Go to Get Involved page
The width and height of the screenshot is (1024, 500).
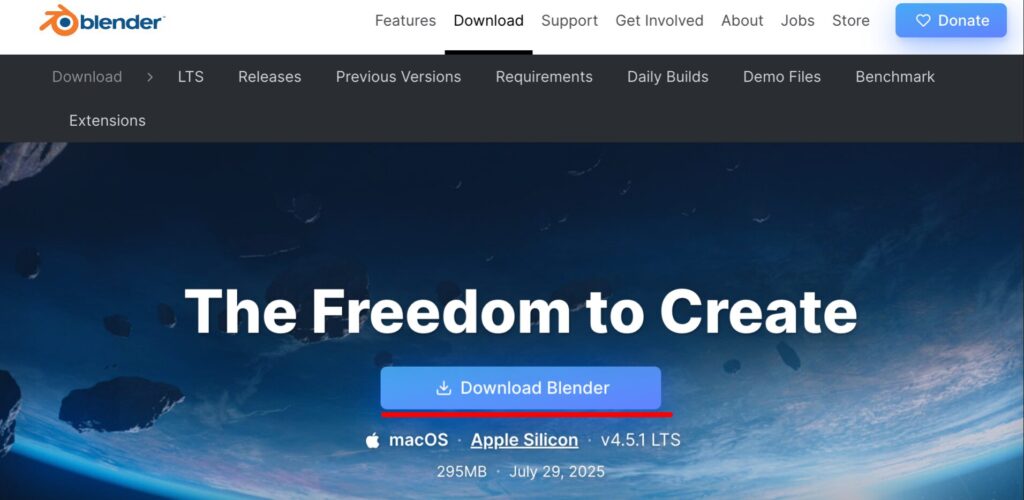click(x=659, y=21)
